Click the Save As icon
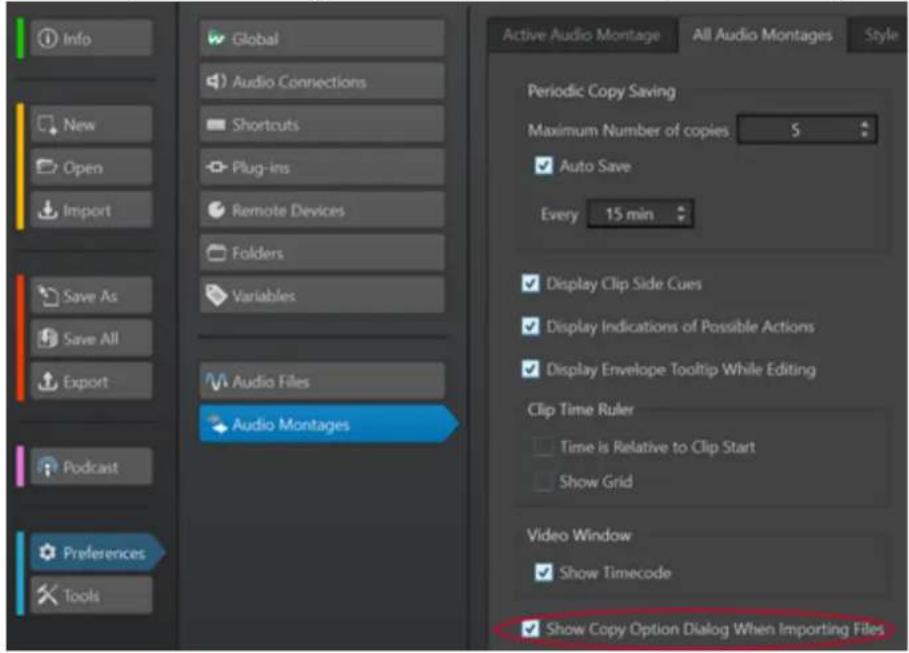 [48, 296]
